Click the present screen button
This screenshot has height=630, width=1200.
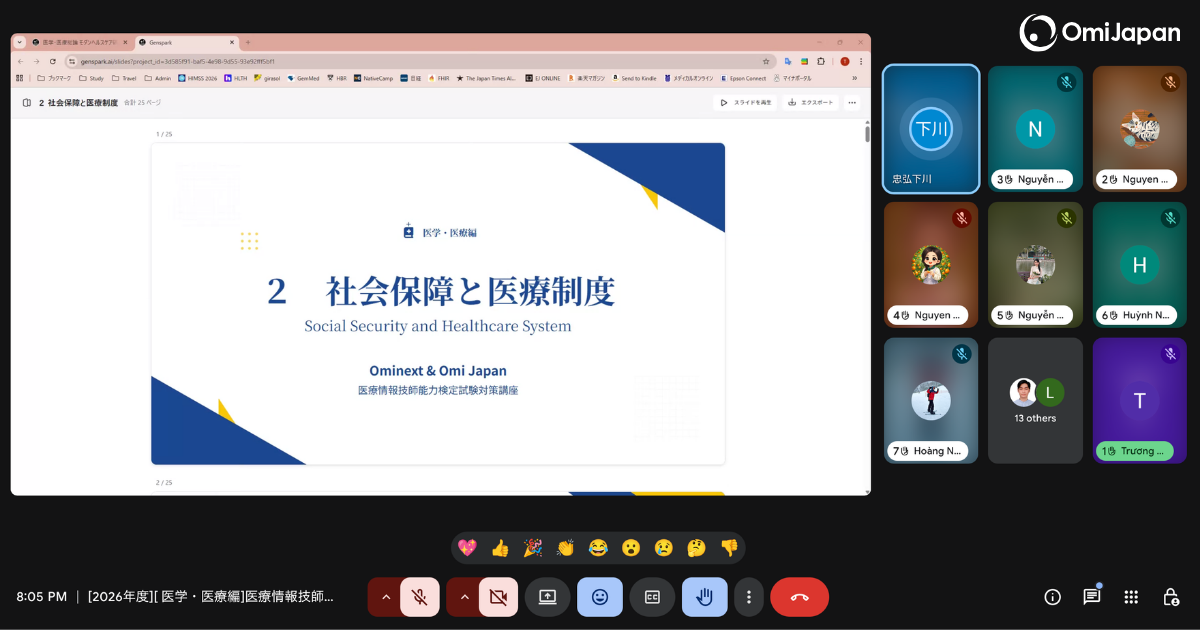coord(547,597)
